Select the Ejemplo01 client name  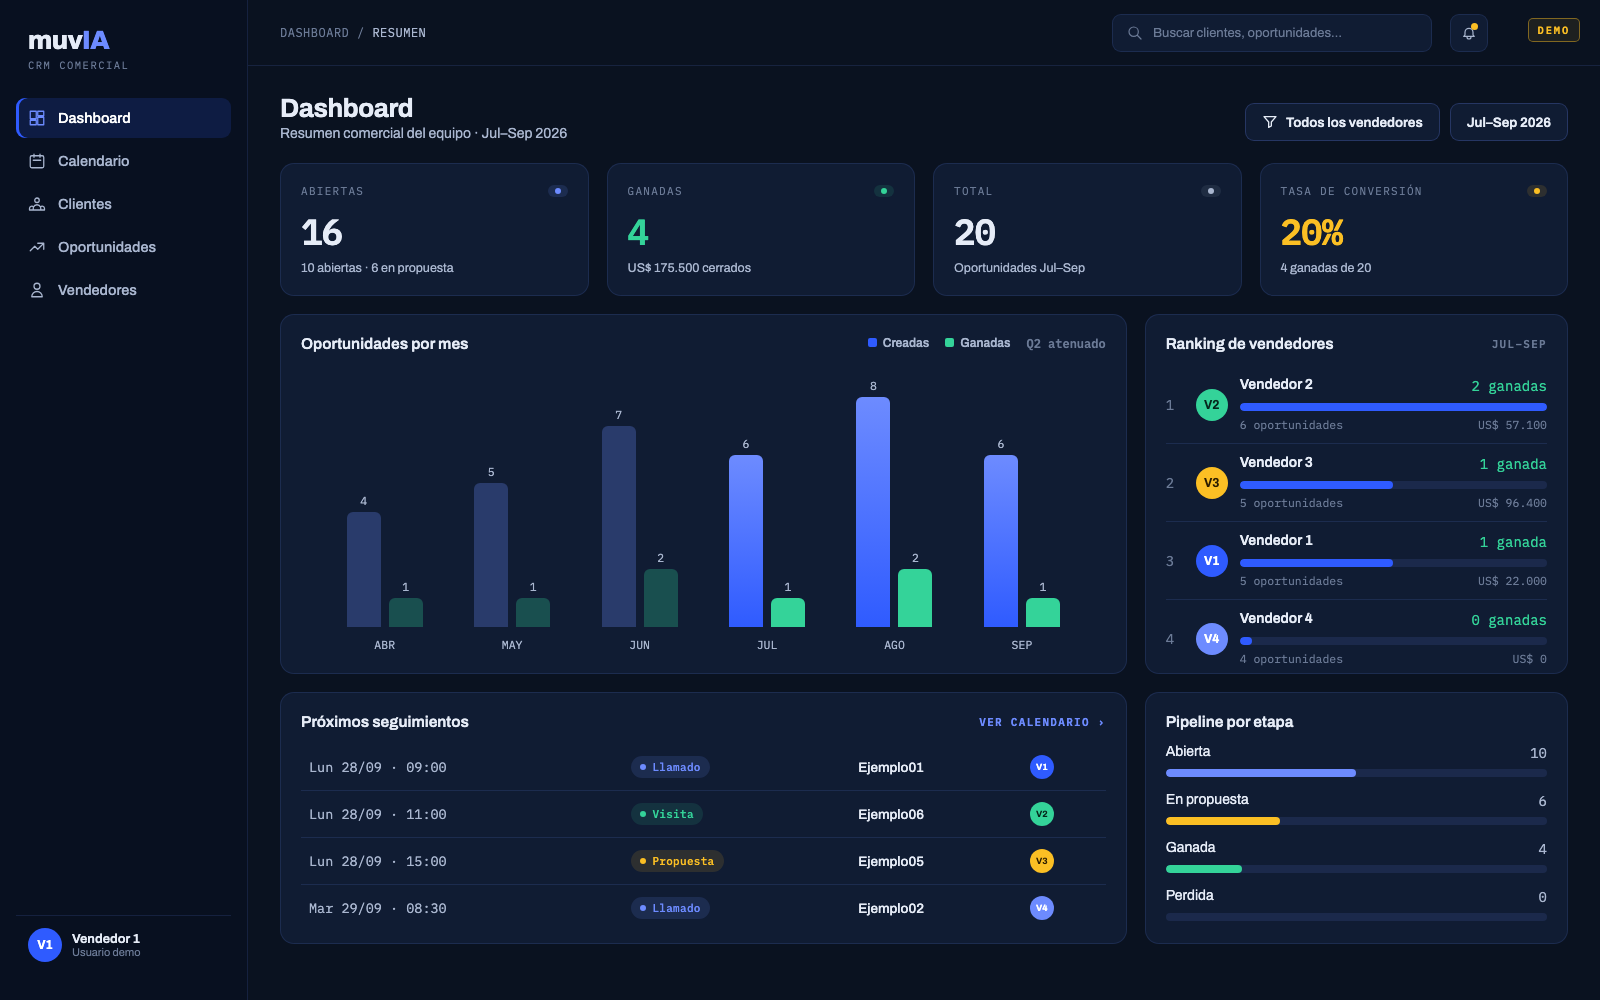pos(891,767)
